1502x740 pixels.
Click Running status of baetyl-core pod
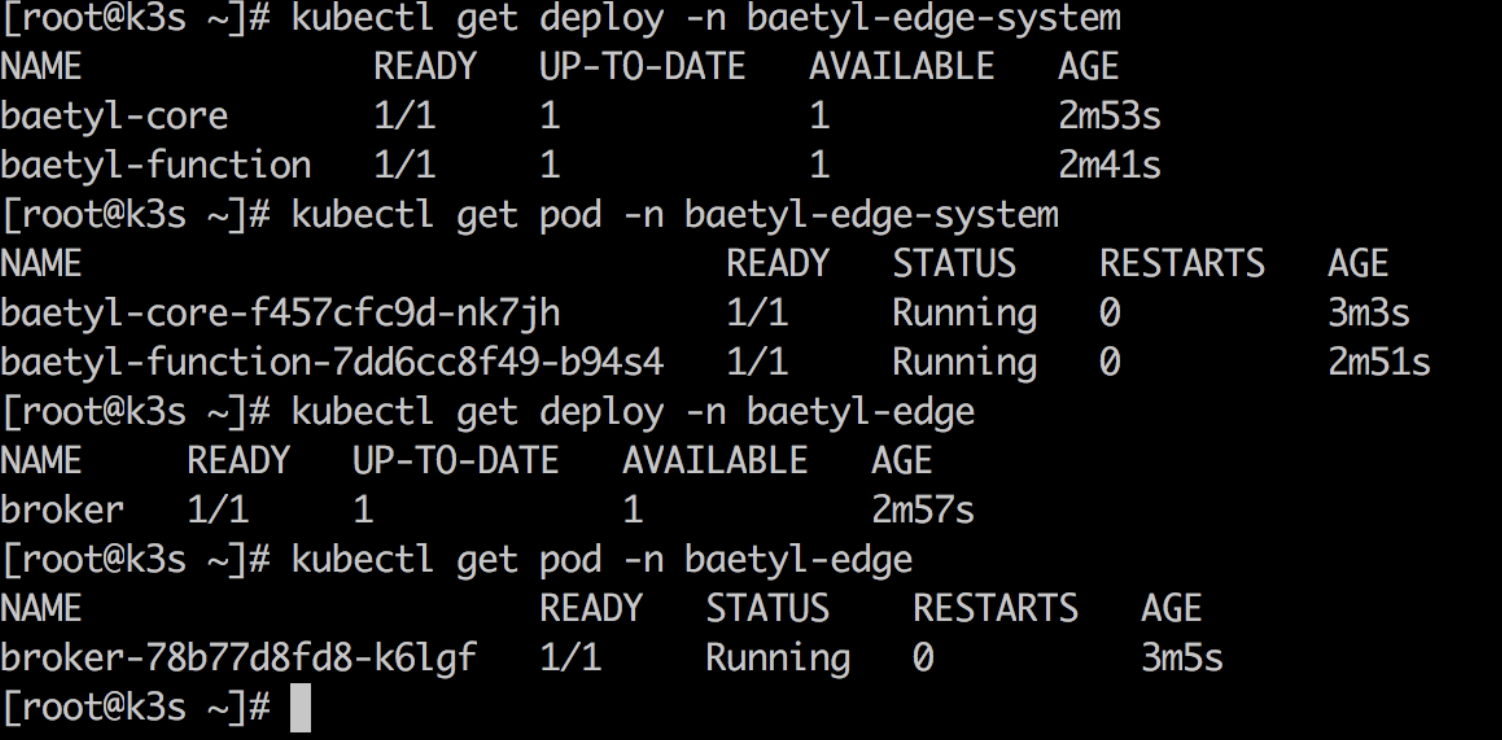tap(964, 314)
